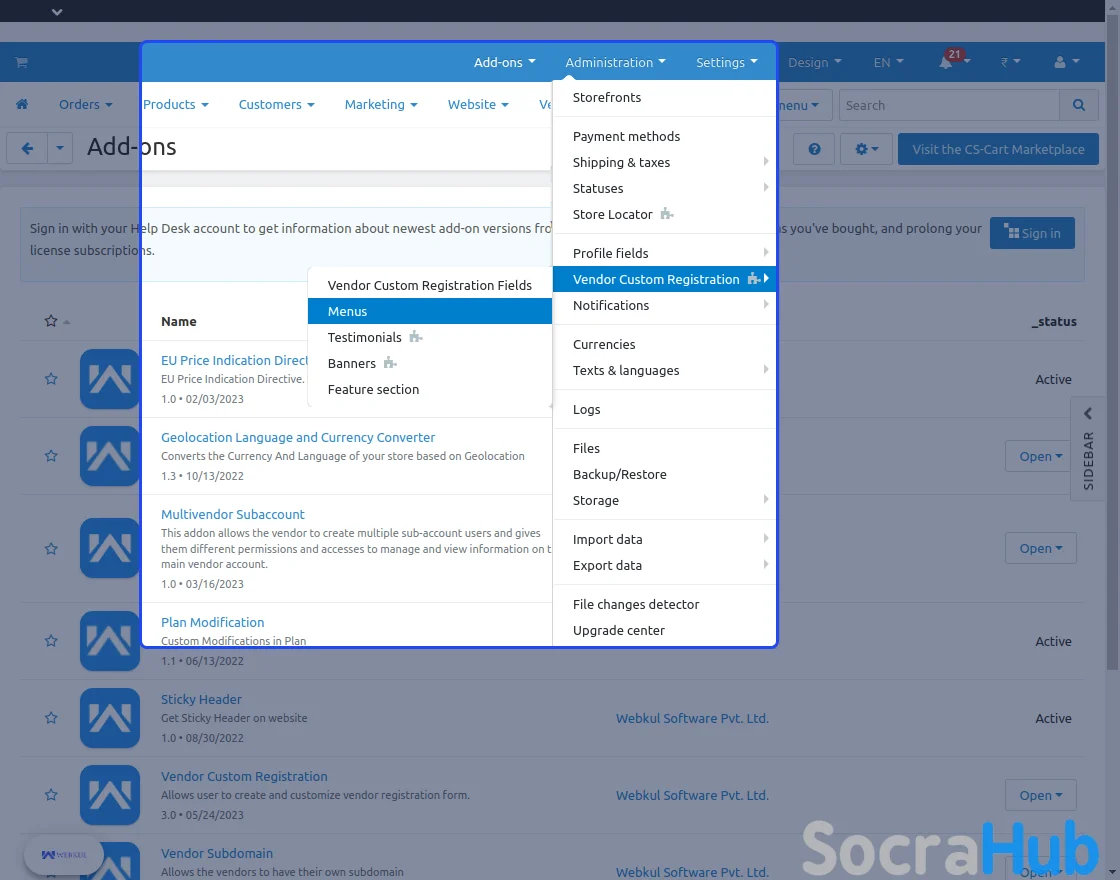
Task: Open the Design top menu
Action: [814, 62]
